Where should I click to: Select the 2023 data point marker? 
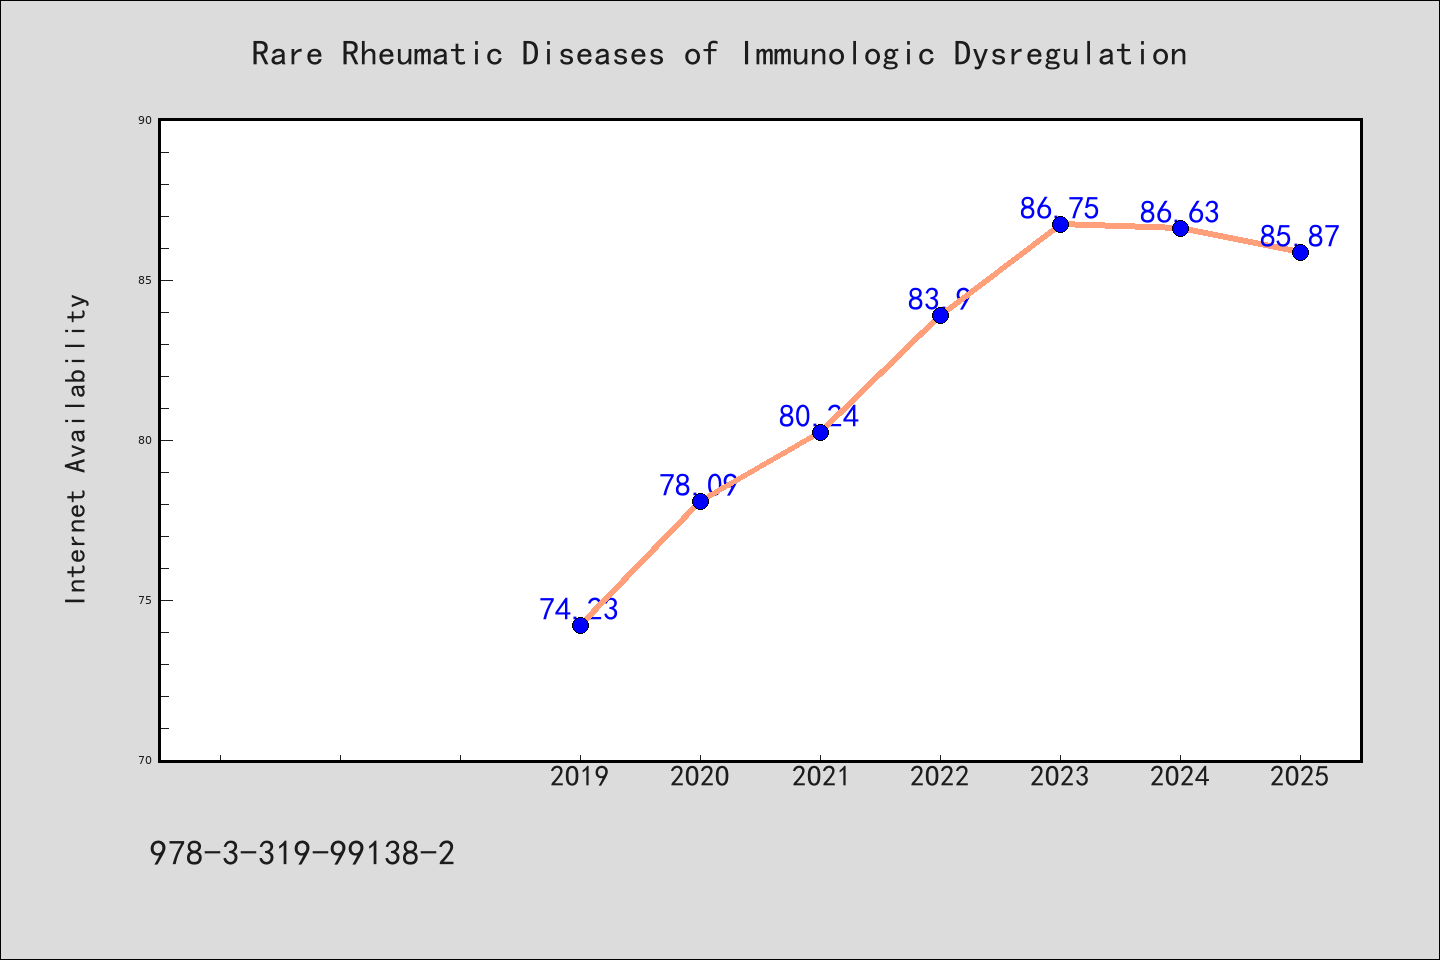click(x=1060, y=224)
